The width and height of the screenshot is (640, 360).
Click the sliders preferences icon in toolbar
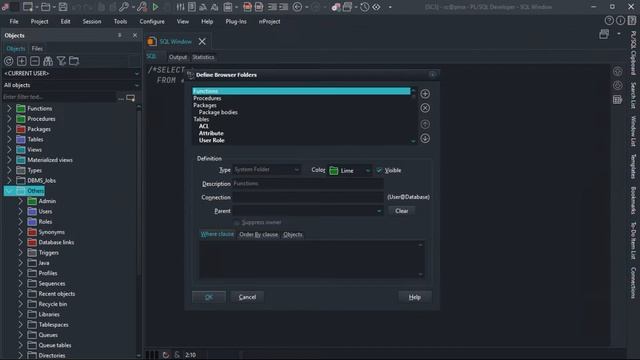point(180,7)
